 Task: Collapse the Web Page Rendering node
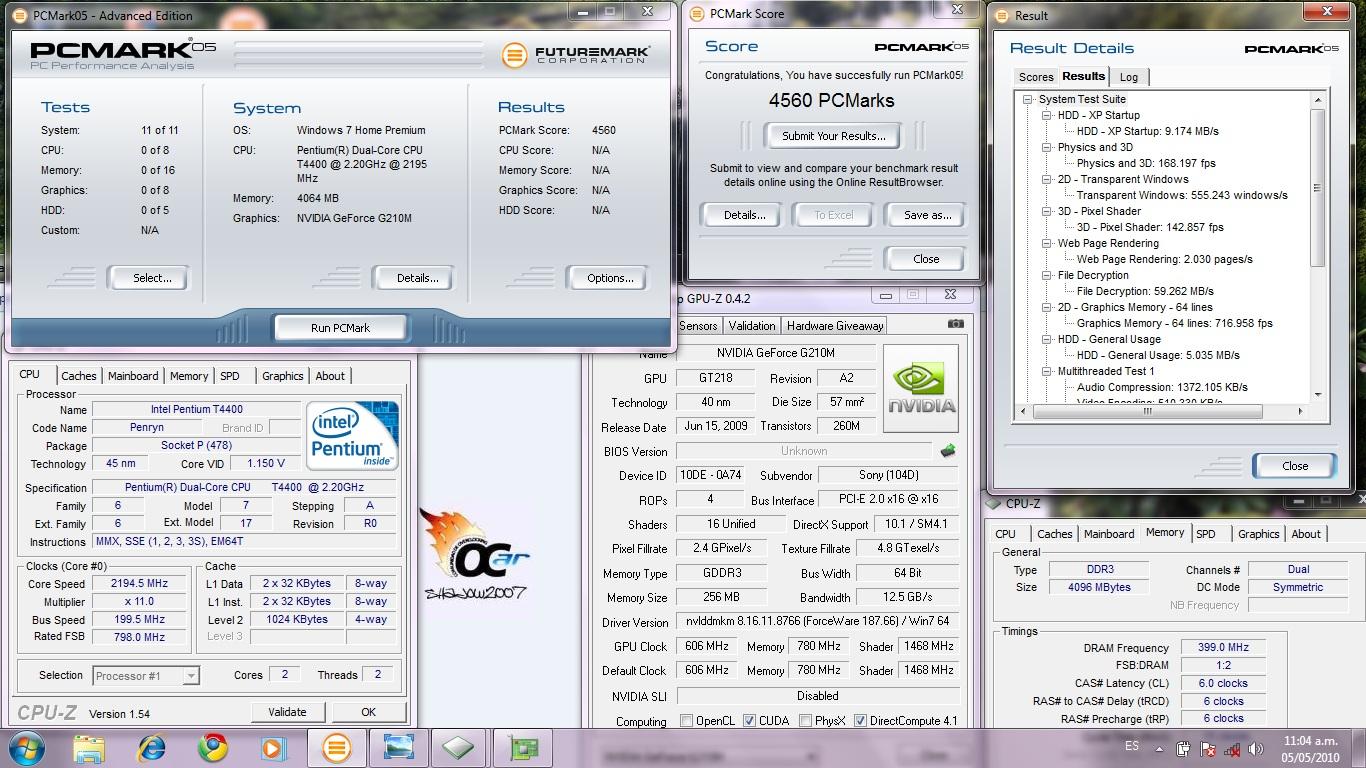tap(1046, 243)
